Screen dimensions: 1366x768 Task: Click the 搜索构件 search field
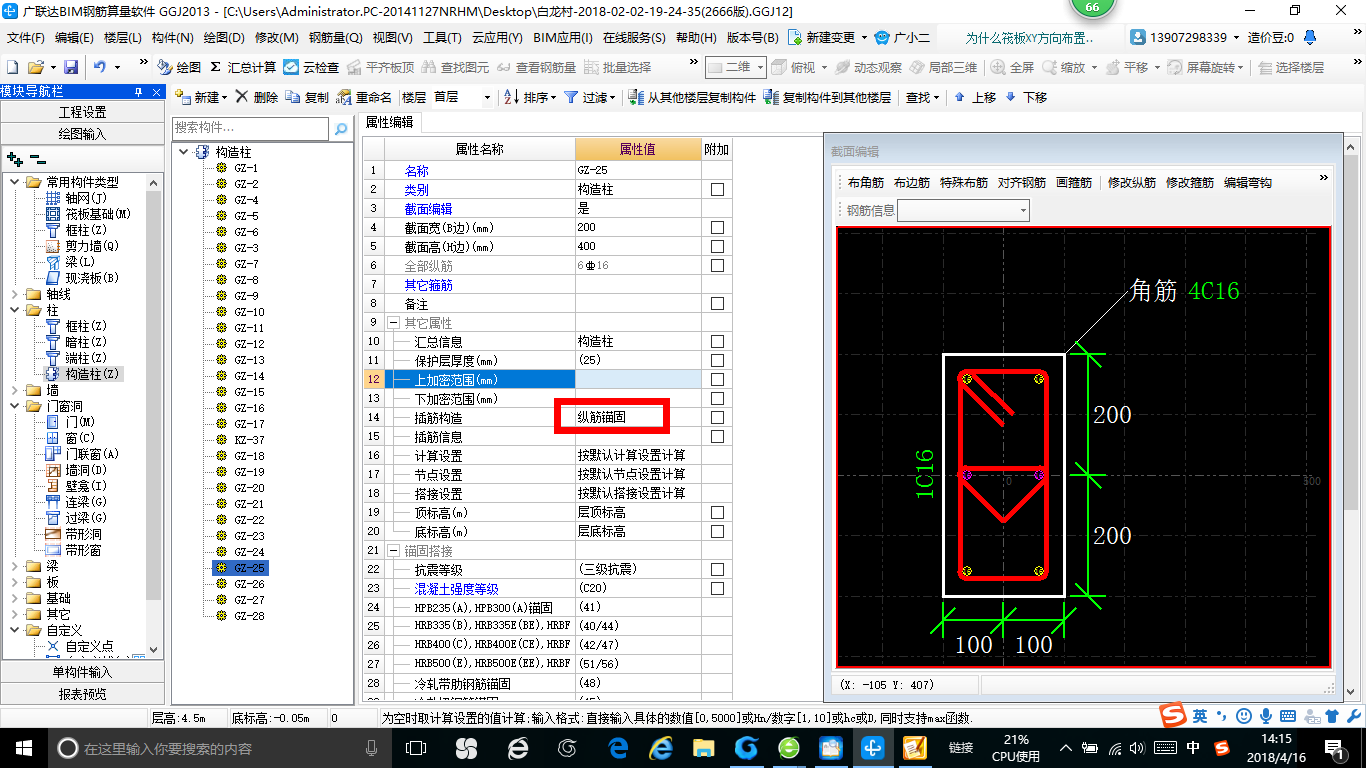250,128
